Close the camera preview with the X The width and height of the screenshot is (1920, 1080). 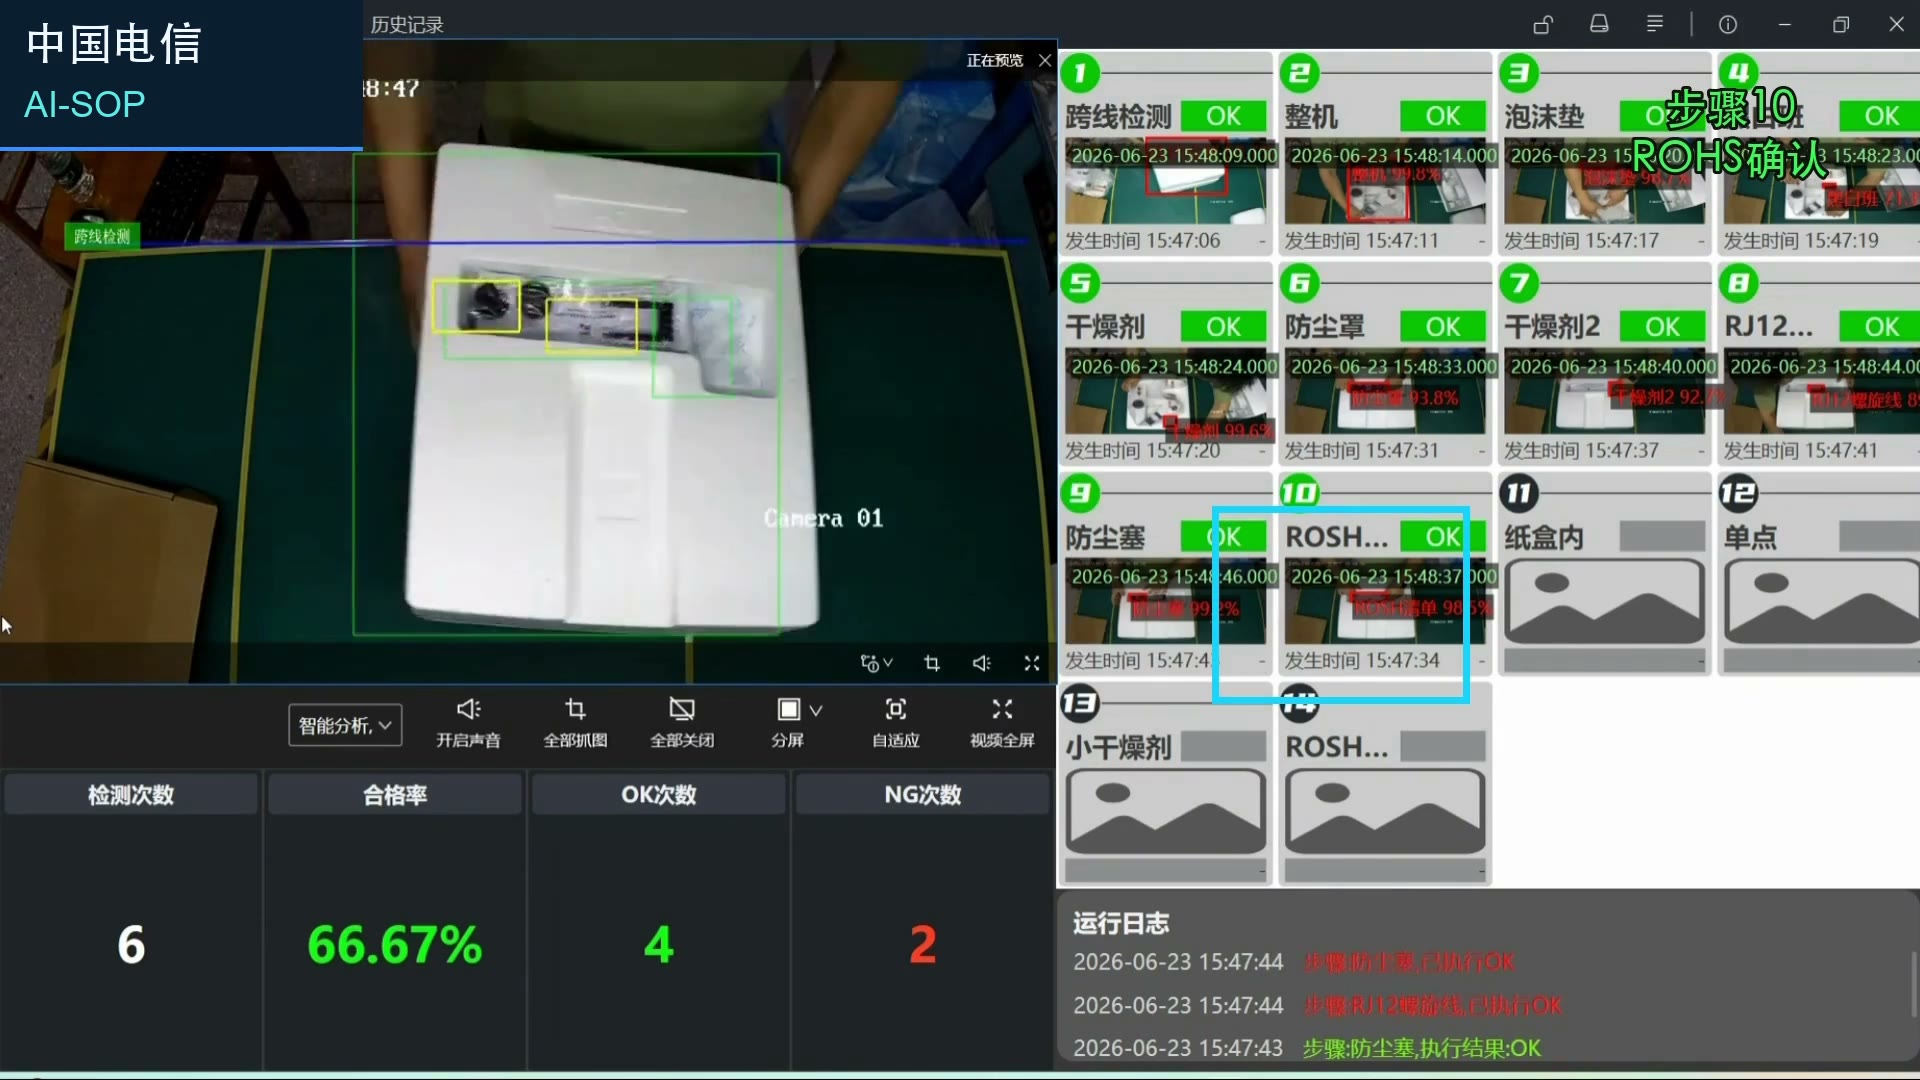click(1045, 60)
